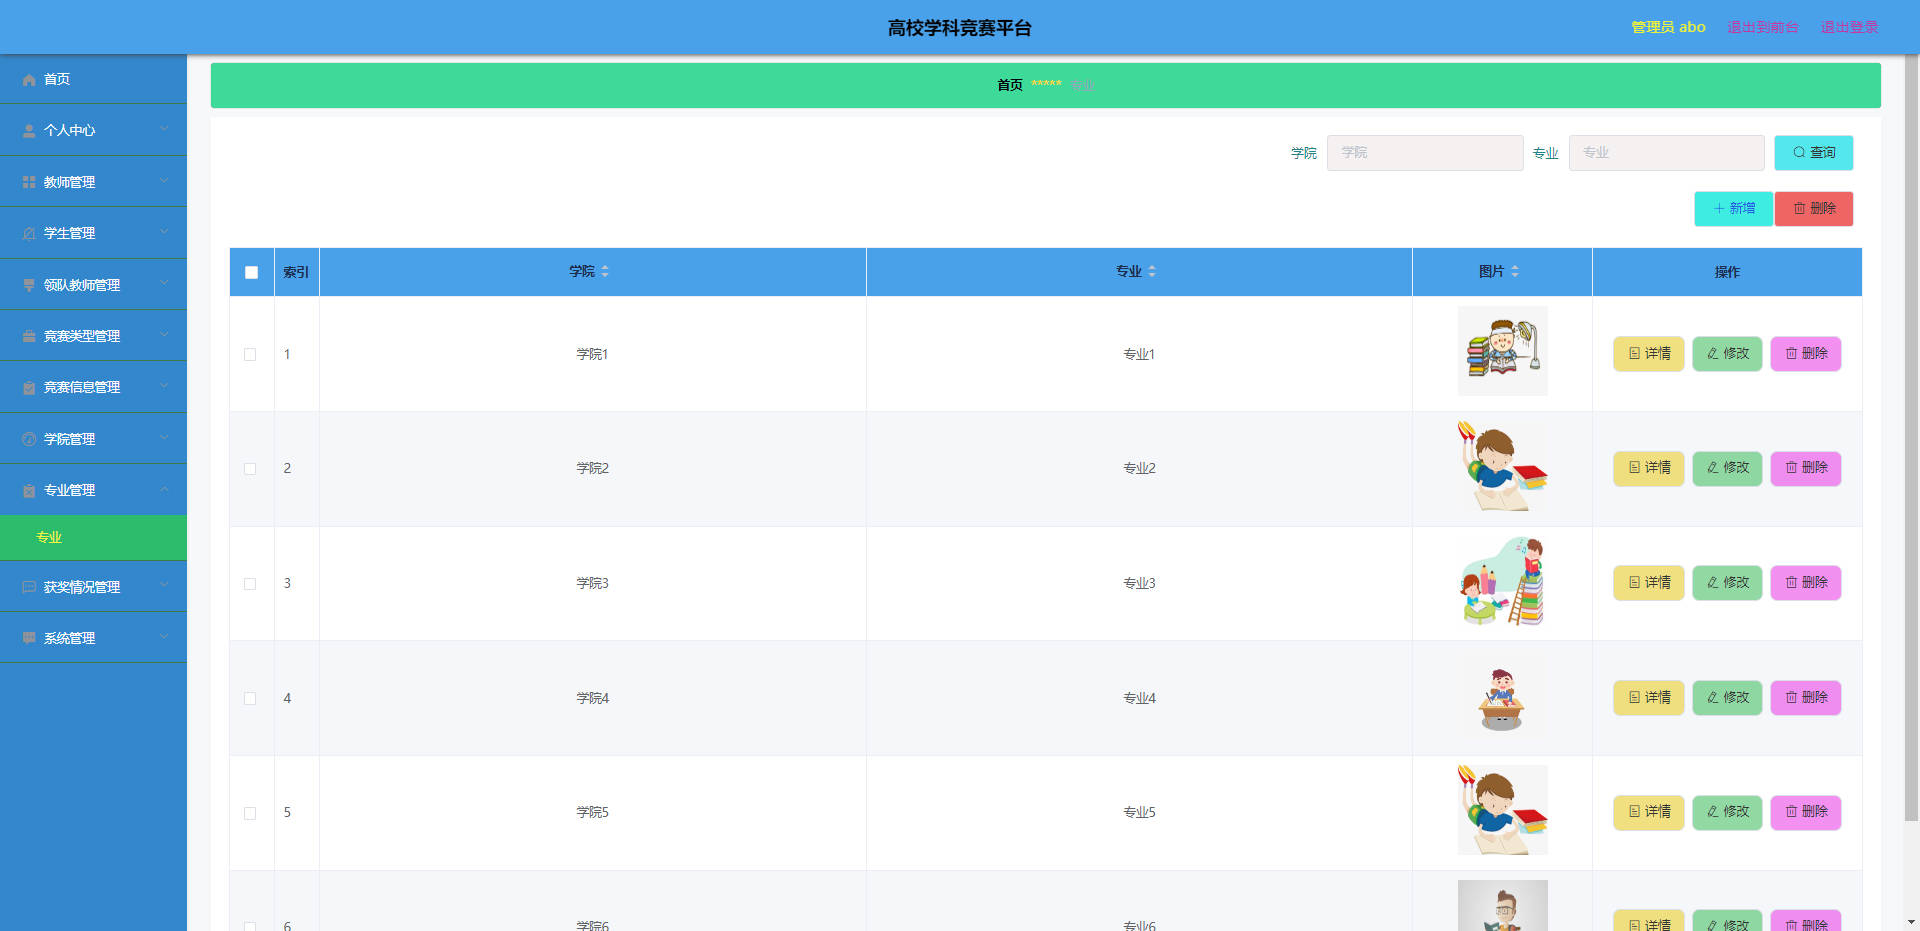Check the checkbox for row 学院4
This screenshot has height=931, width=1920.
pos(250,699)
